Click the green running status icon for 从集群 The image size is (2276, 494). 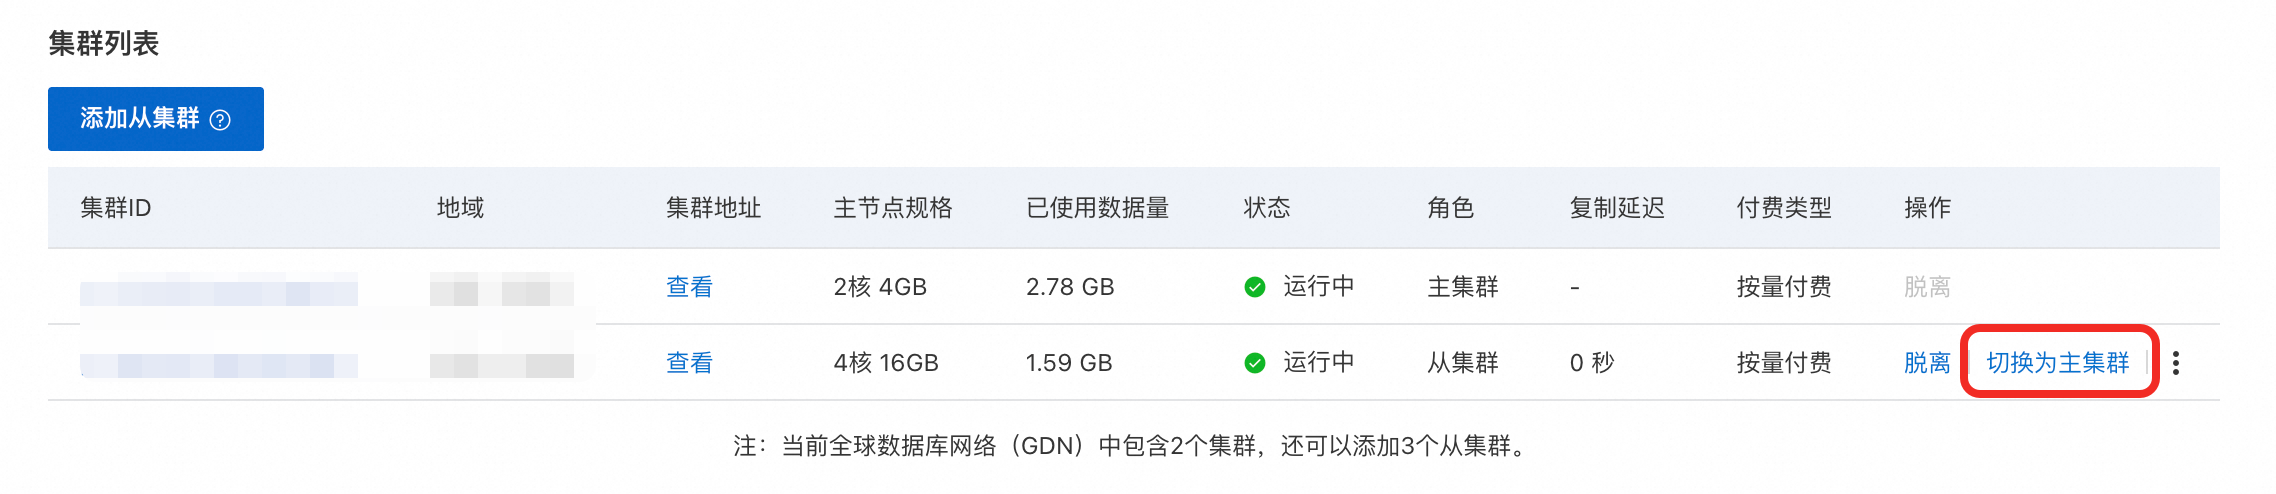pyautogui.click(x=1254, y=363)
